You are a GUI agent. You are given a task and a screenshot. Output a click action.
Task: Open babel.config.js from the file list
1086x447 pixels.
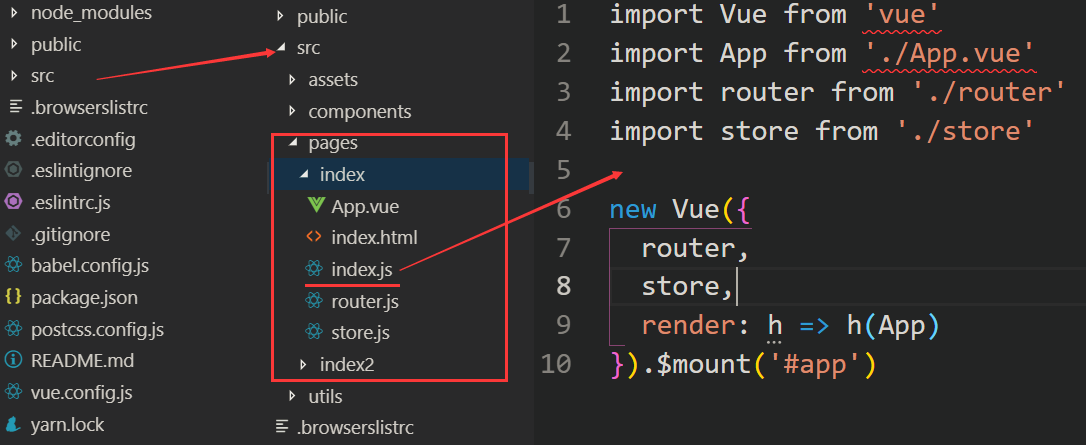(90, 265)
